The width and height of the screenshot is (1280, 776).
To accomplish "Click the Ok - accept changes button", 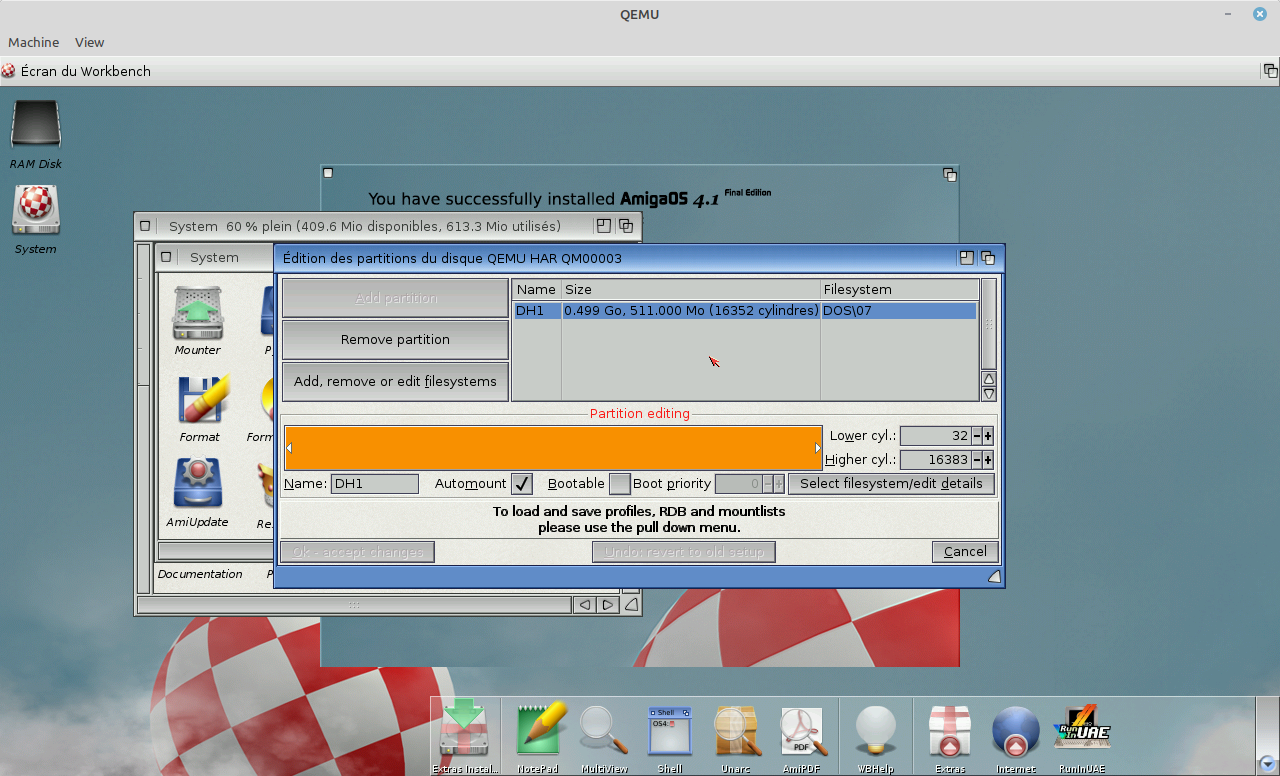I will 358,552.
